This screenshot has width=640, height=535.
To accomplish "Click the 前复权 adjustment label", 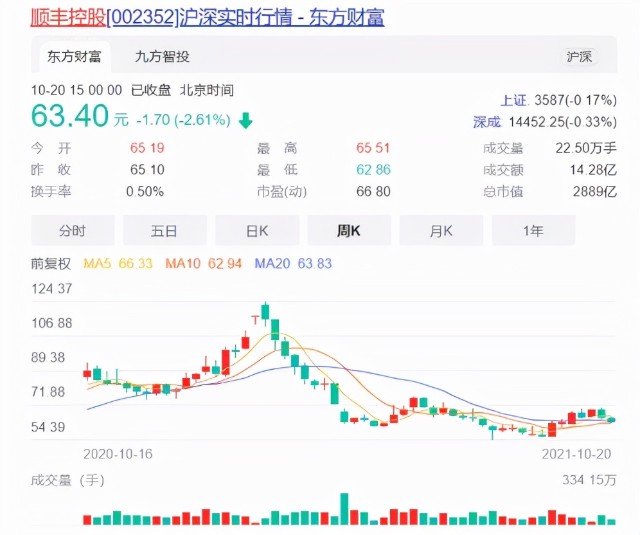I will pos(51,264).
